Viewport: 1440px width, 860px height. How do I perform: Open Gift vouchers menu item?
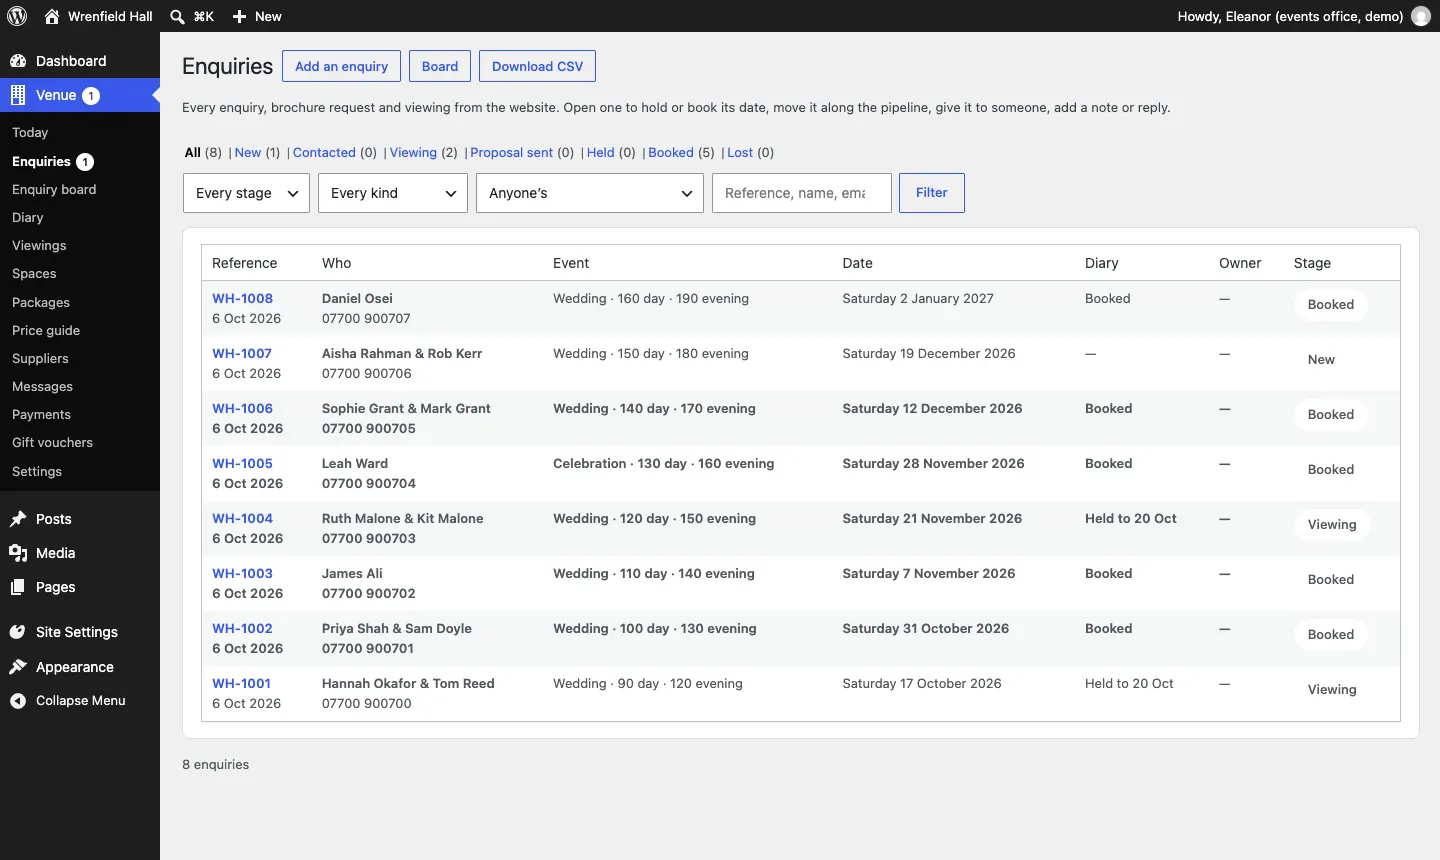pos(52,442)
